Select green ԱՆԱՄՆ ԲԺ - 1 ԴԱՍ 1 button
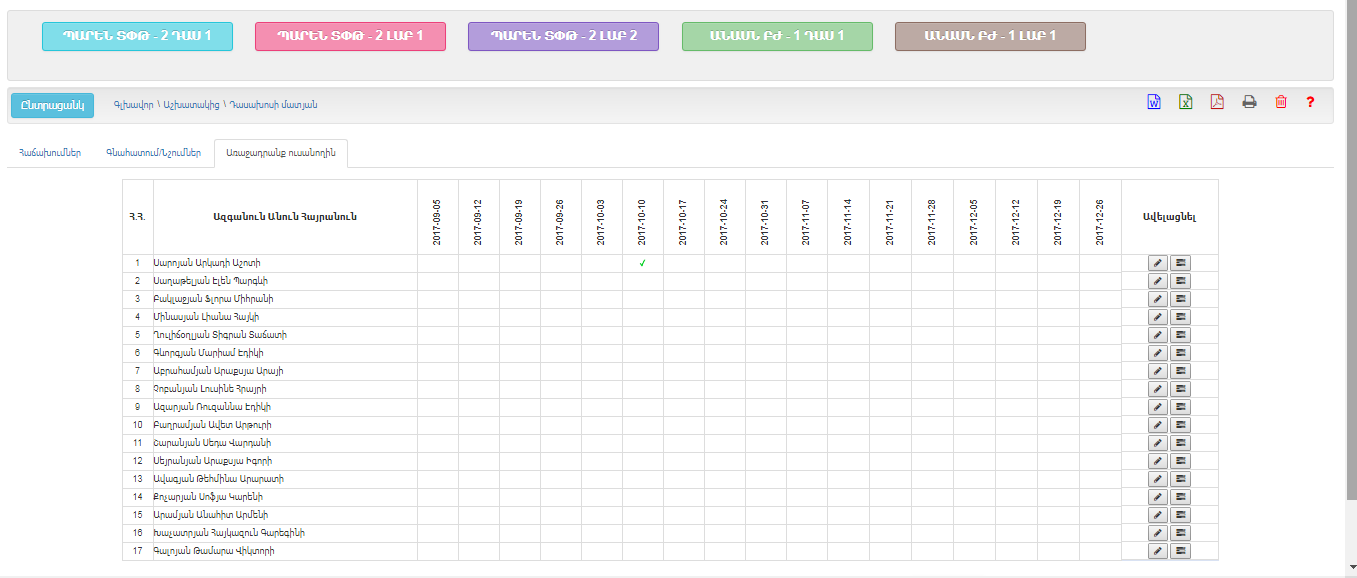 coord(777,36)
